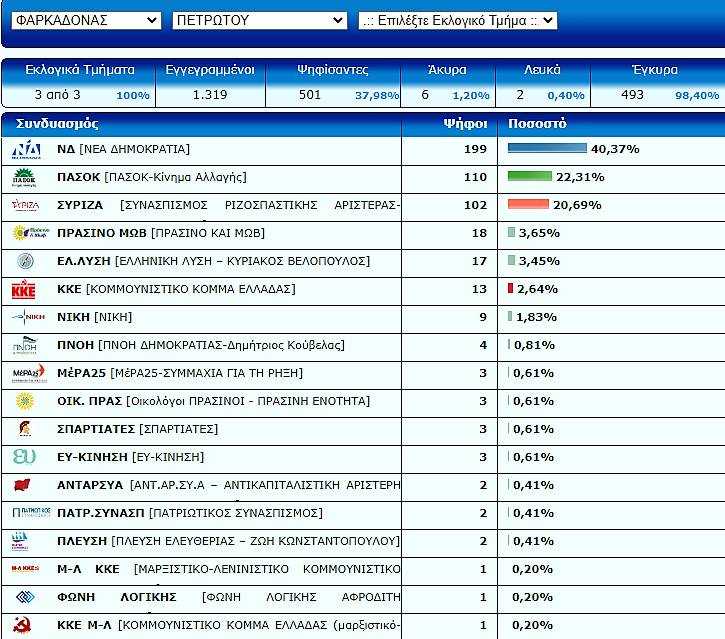This screenshot has width=725, height=639.
Task: Click the Συνδυασμός column header
Action: pos(57,124)
